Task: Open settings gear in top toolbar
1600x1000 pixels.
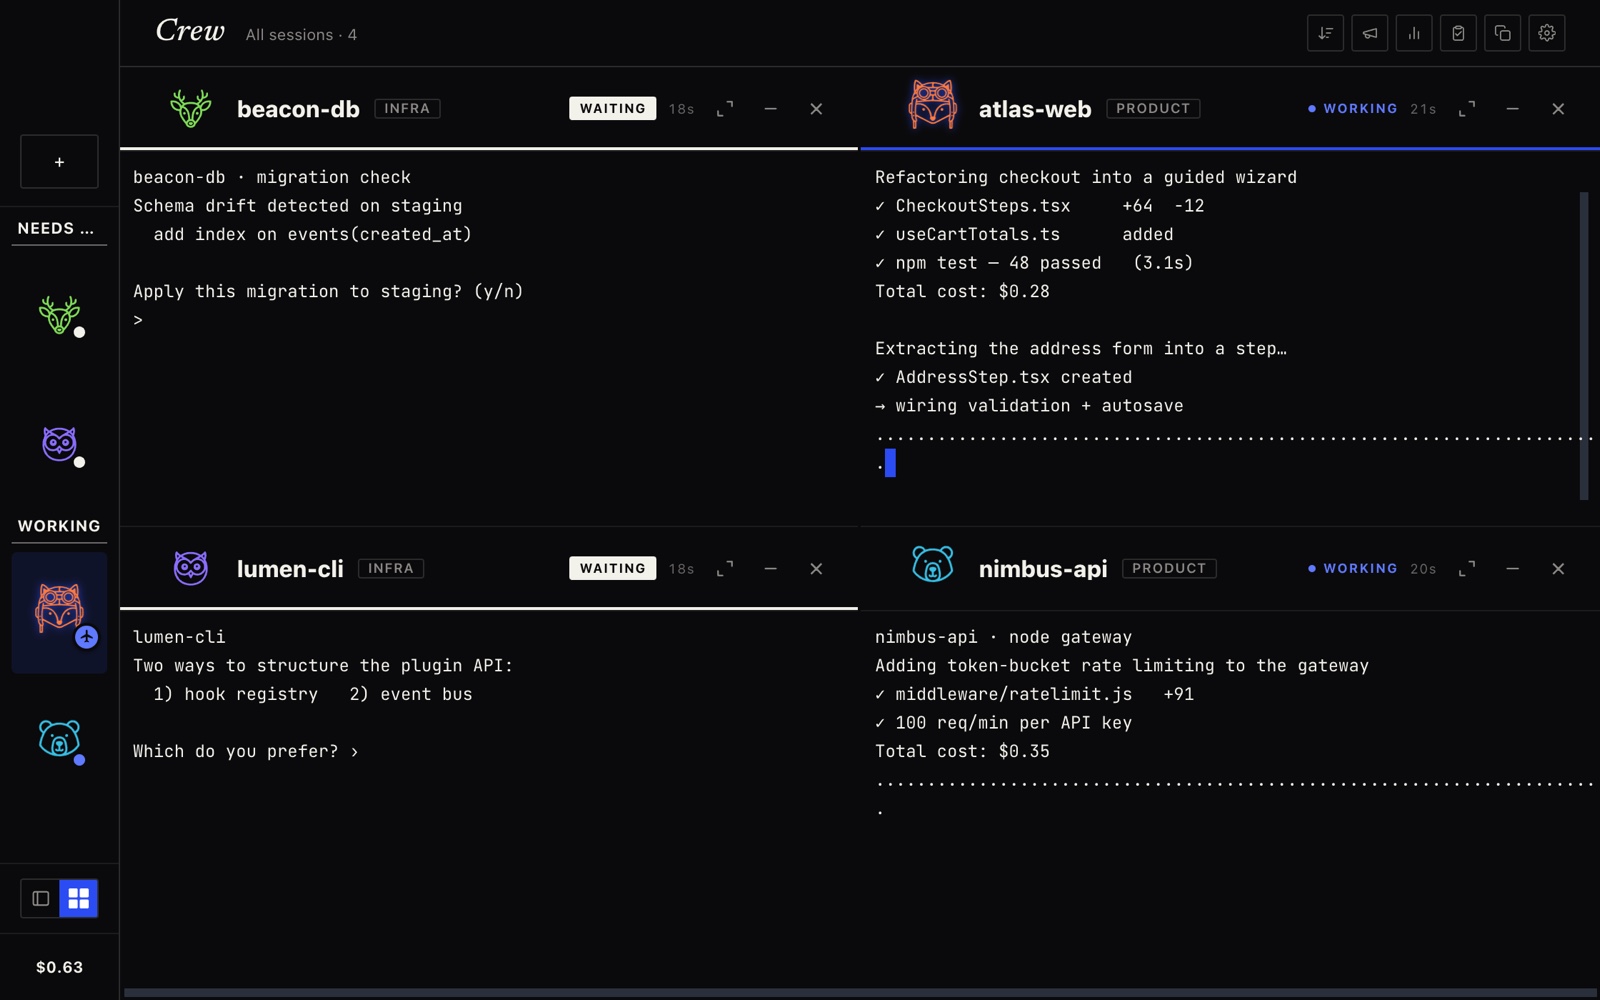Action: click(x=1547, y=33)
